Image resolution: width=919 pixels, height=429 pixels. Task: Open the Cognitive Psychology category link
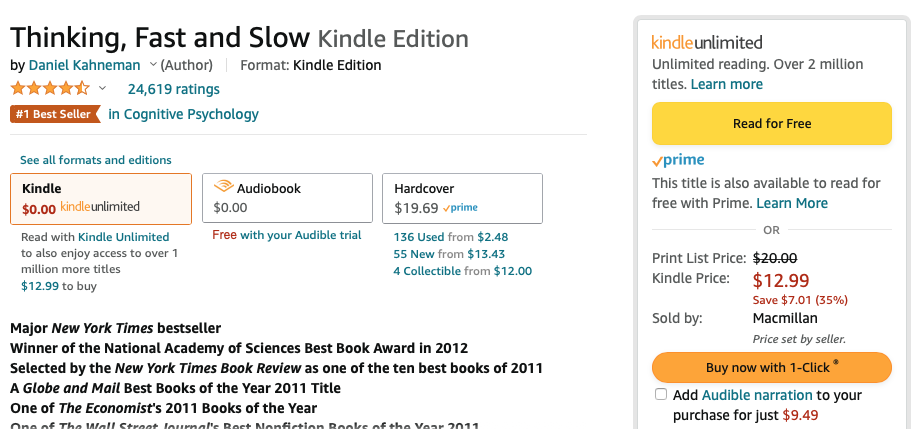[x=183, y=114]
